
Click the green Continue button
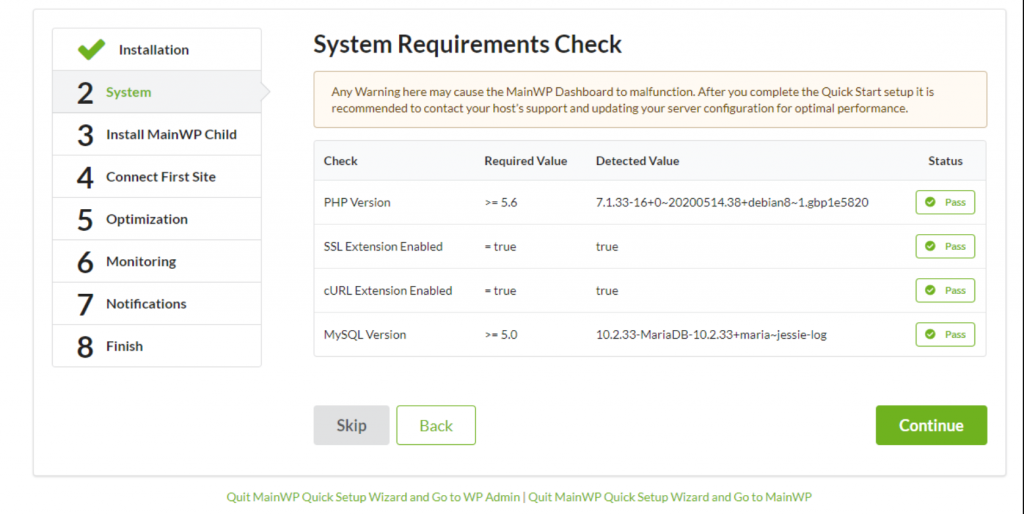point(931,425)
